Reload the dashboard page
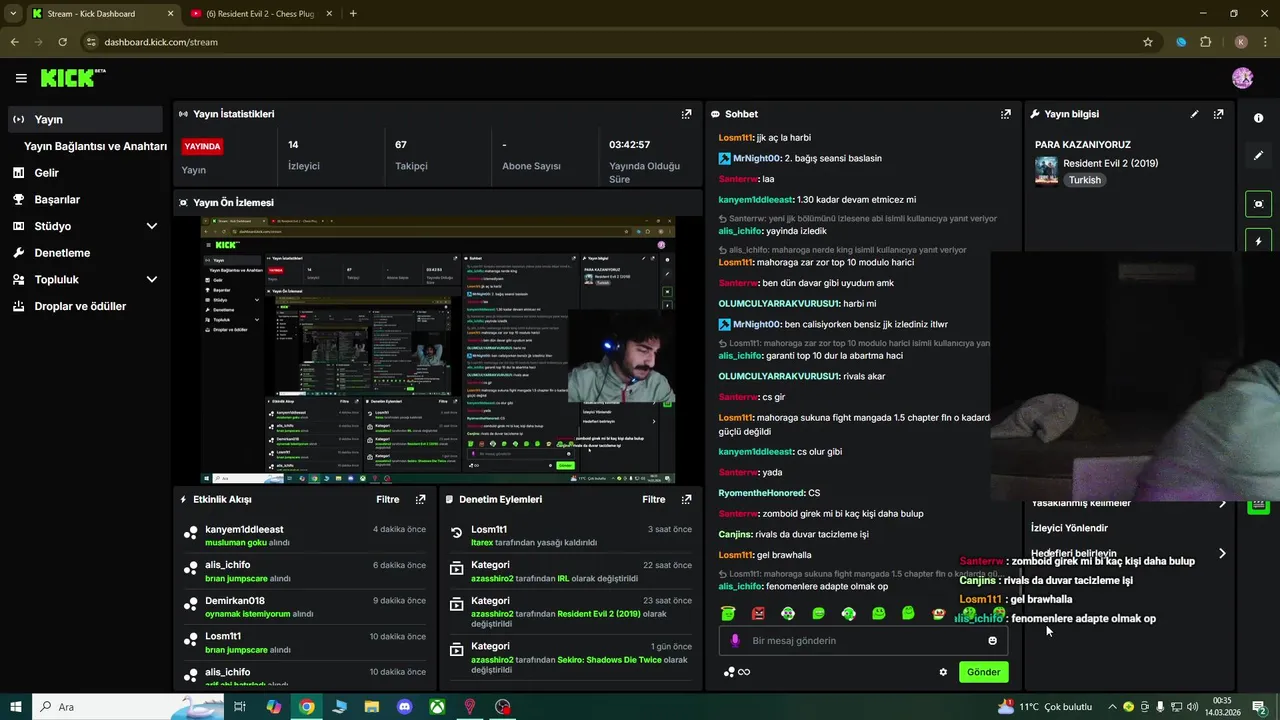Image resolution: width=1280 pixels, height=720 pixels. 62,42
